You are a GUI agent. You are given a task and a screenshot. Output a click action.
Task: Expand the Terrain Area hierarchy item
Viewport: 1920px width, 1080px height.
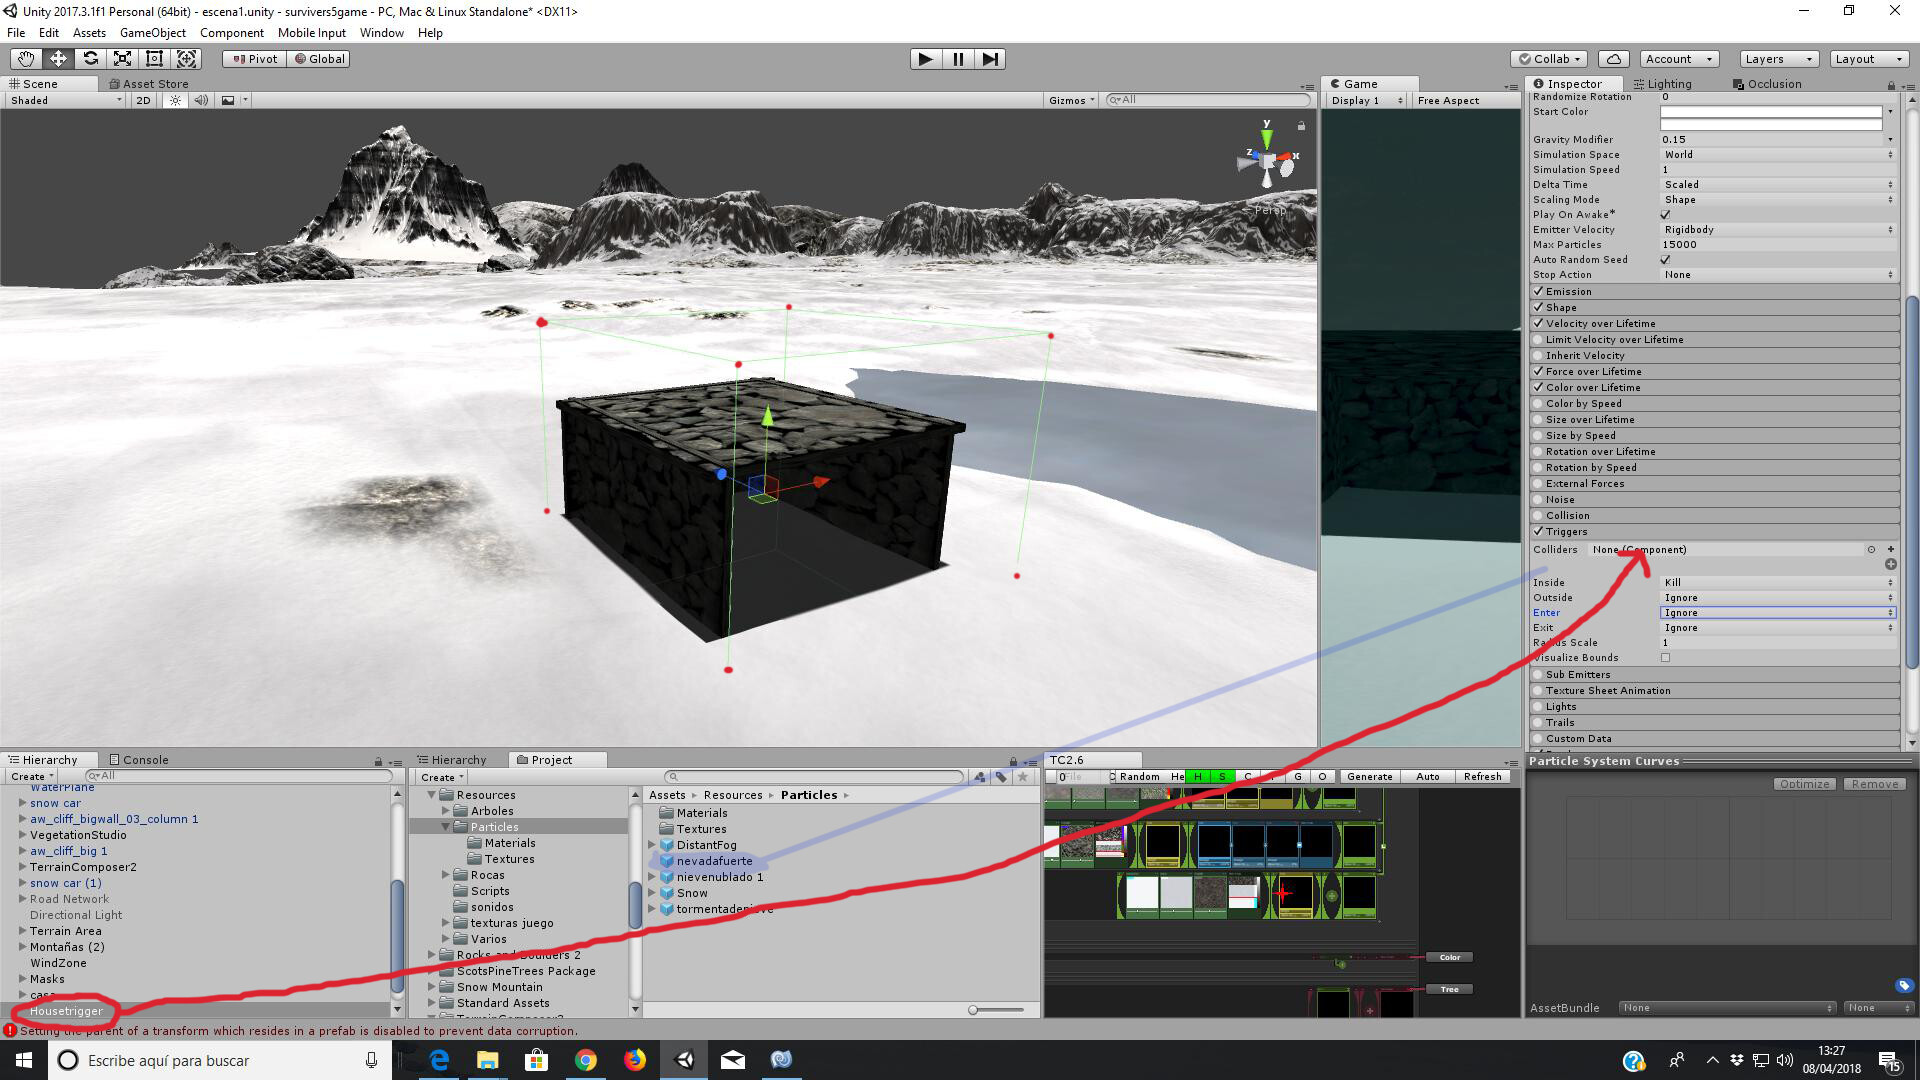click(x=22, y=931)
